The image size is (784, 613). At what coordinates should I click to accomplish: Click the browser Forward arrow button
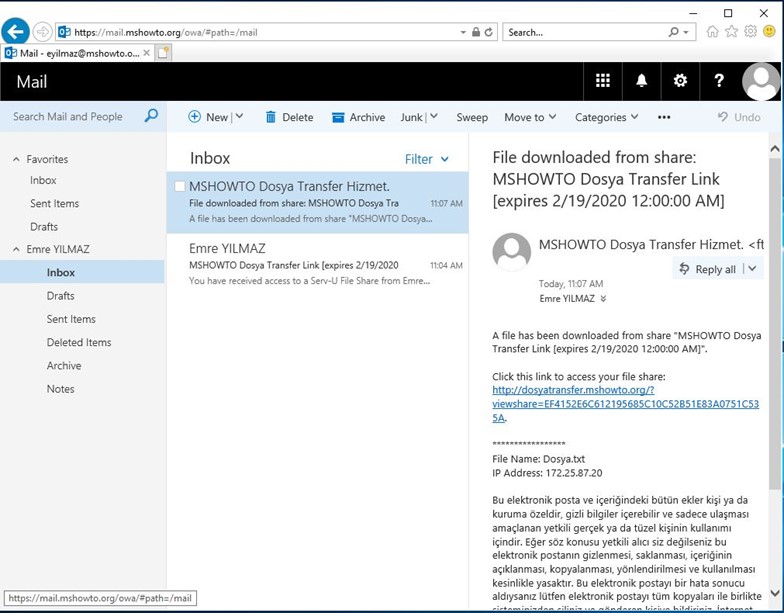click(42, 32)
